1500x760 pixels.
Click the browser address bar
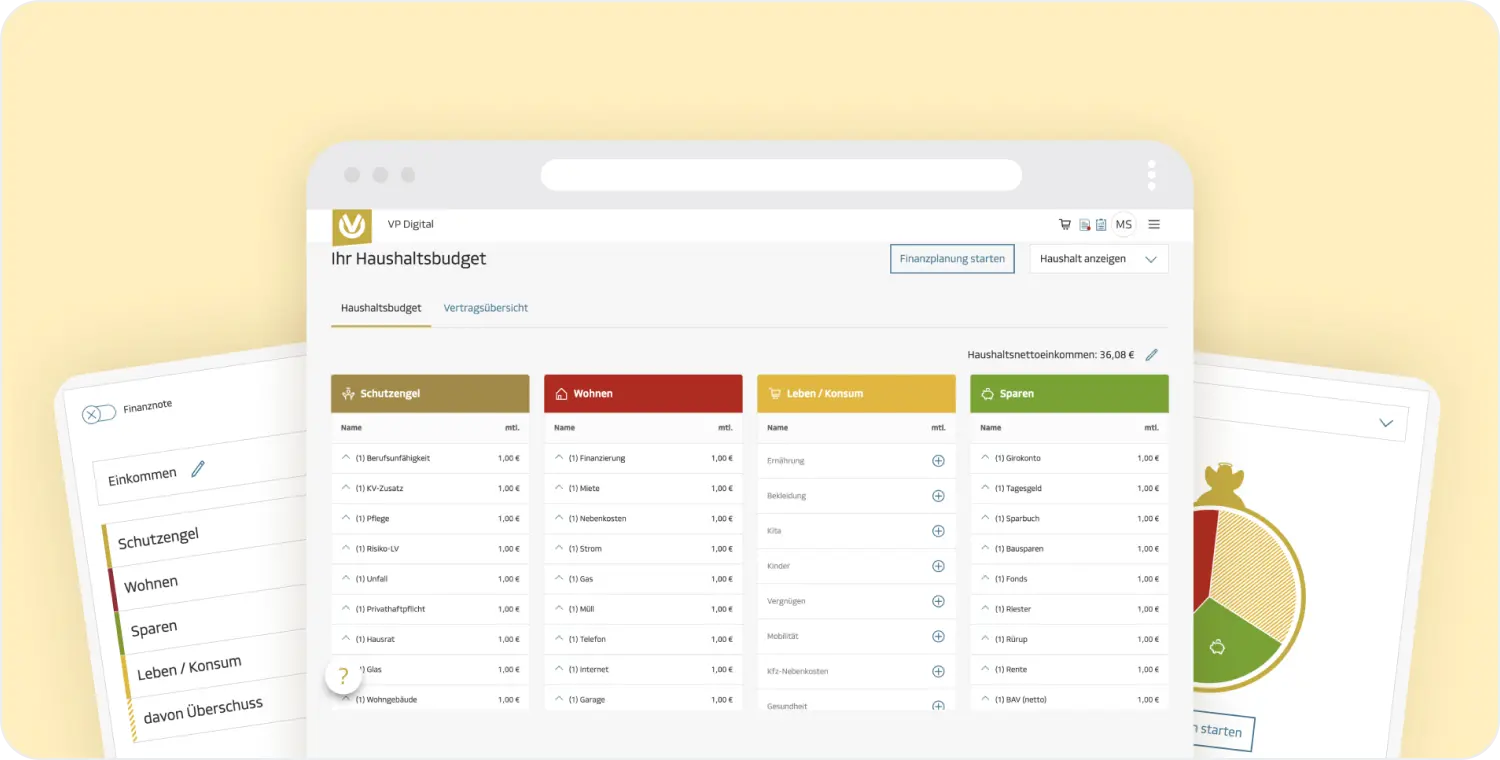781,175
